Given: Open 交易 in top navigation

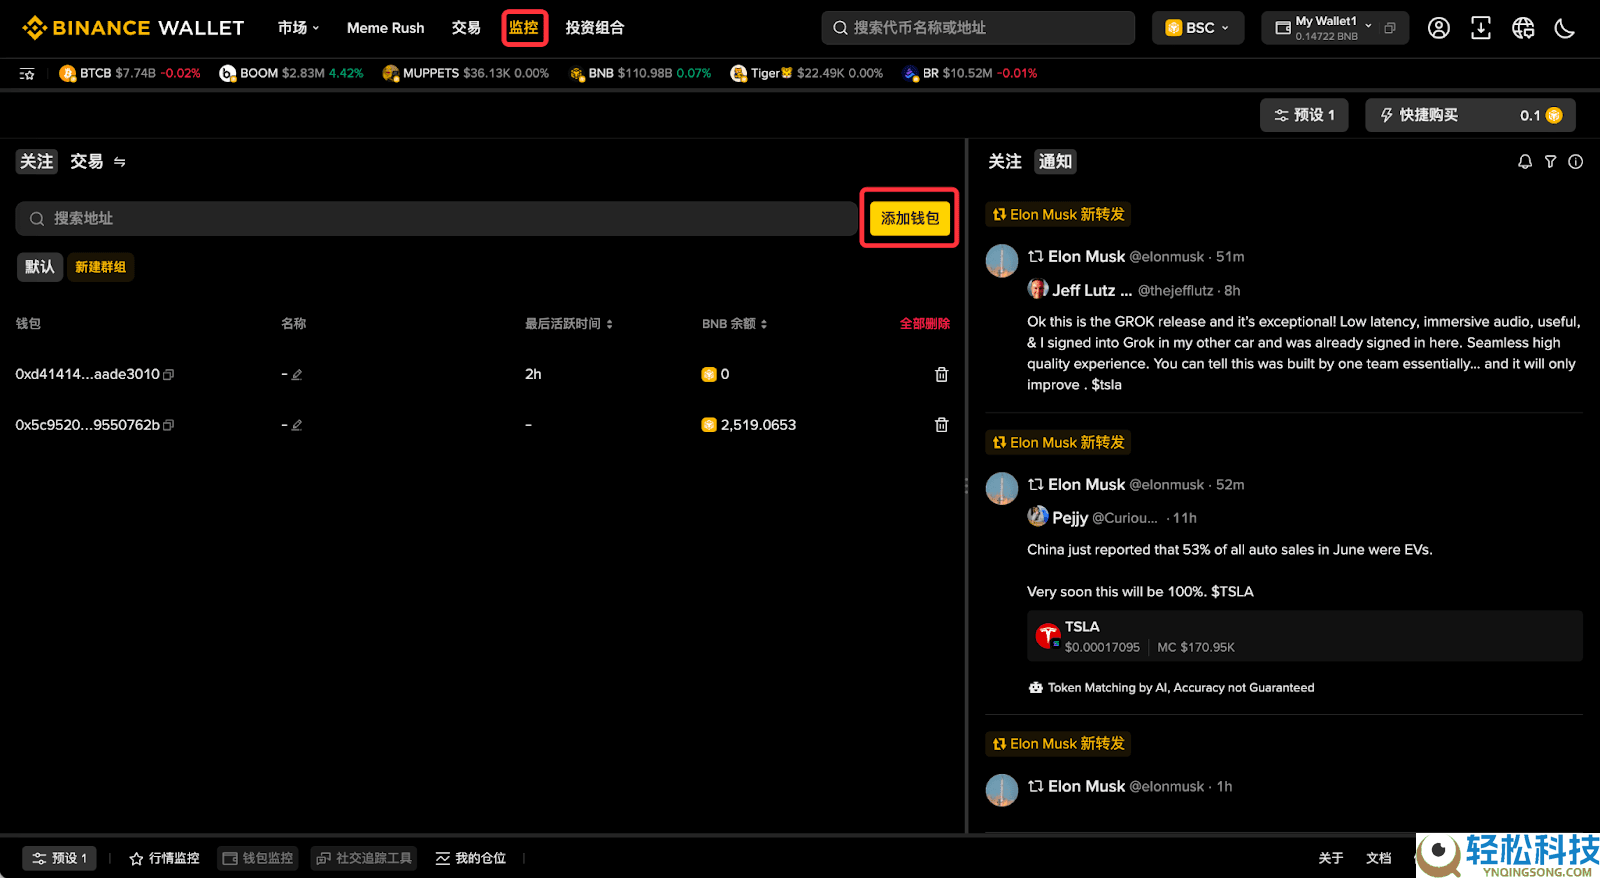Looking at the screenshot, I should pos(466,28).
